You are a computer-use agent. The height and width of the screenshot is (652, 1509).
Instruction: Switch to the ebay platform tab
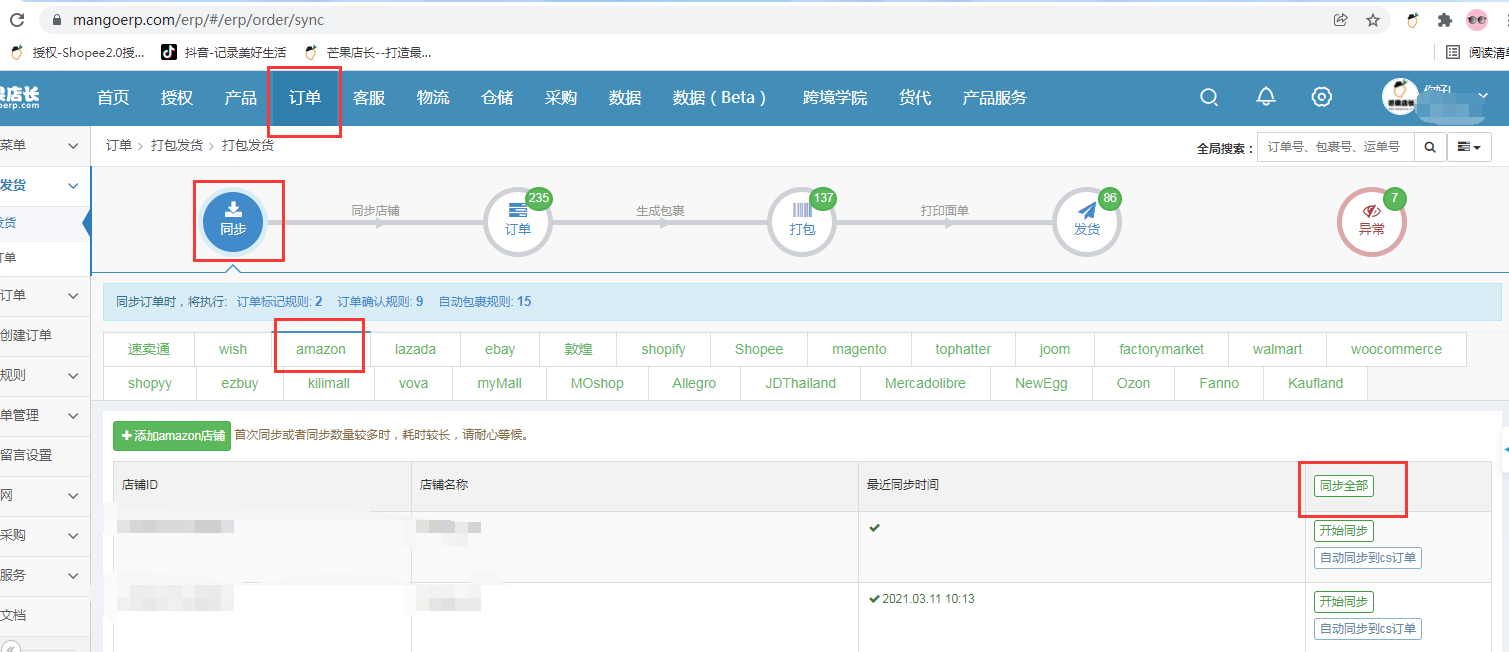(500, 349)
